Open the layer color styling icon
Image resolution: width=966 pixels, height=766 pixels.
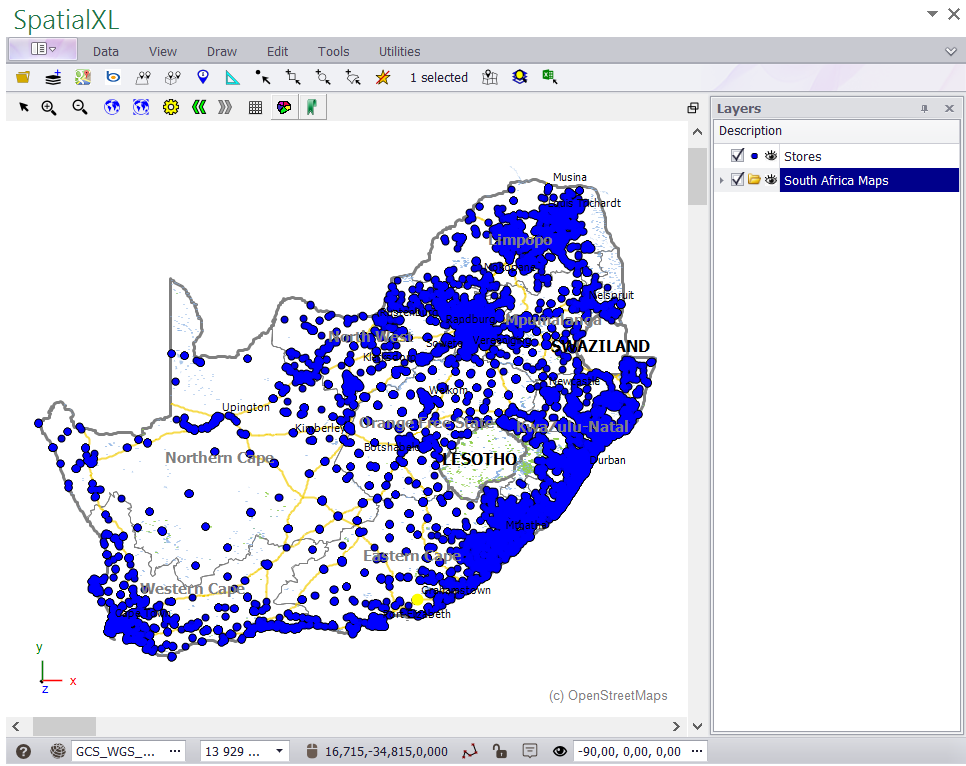click(283, 107)
